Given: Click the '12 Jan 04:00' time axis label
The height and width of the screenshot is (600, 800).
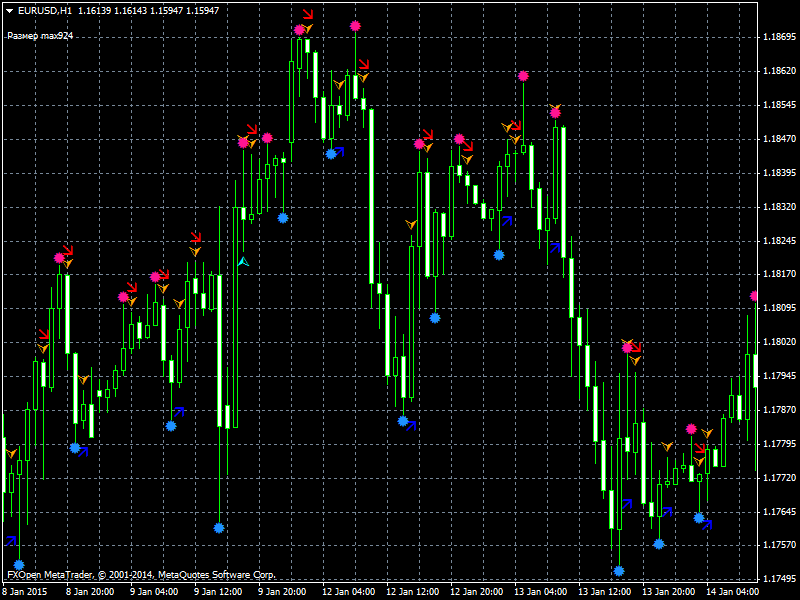Looking at the screenshot, I should [348, 592].
